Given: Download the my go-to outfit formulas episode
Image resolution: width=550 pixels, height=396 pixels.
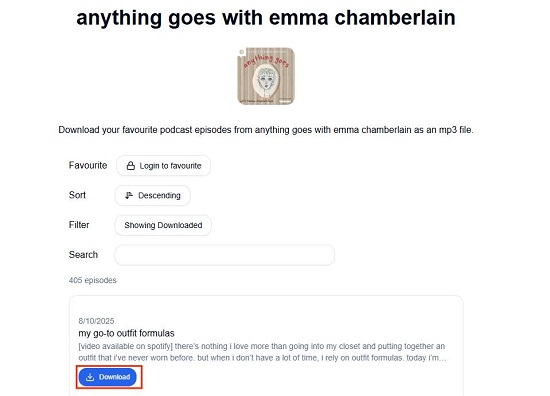Looking at the screenshot, I should coord(108,377).
